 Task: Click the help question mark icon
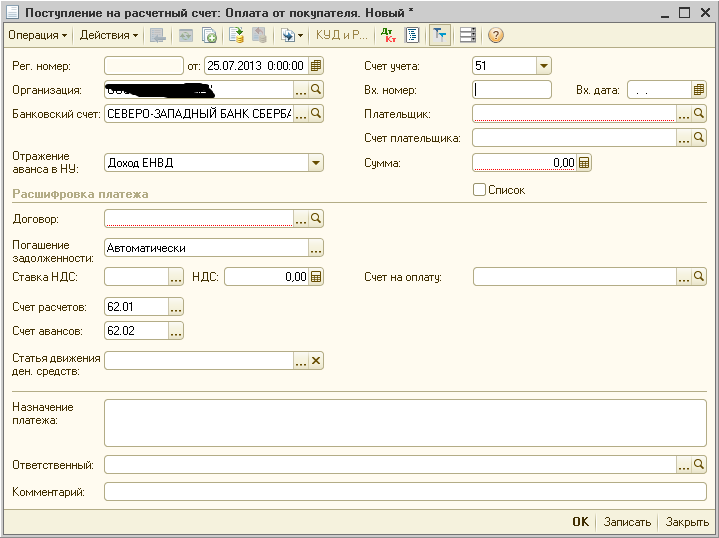(496, 35)
